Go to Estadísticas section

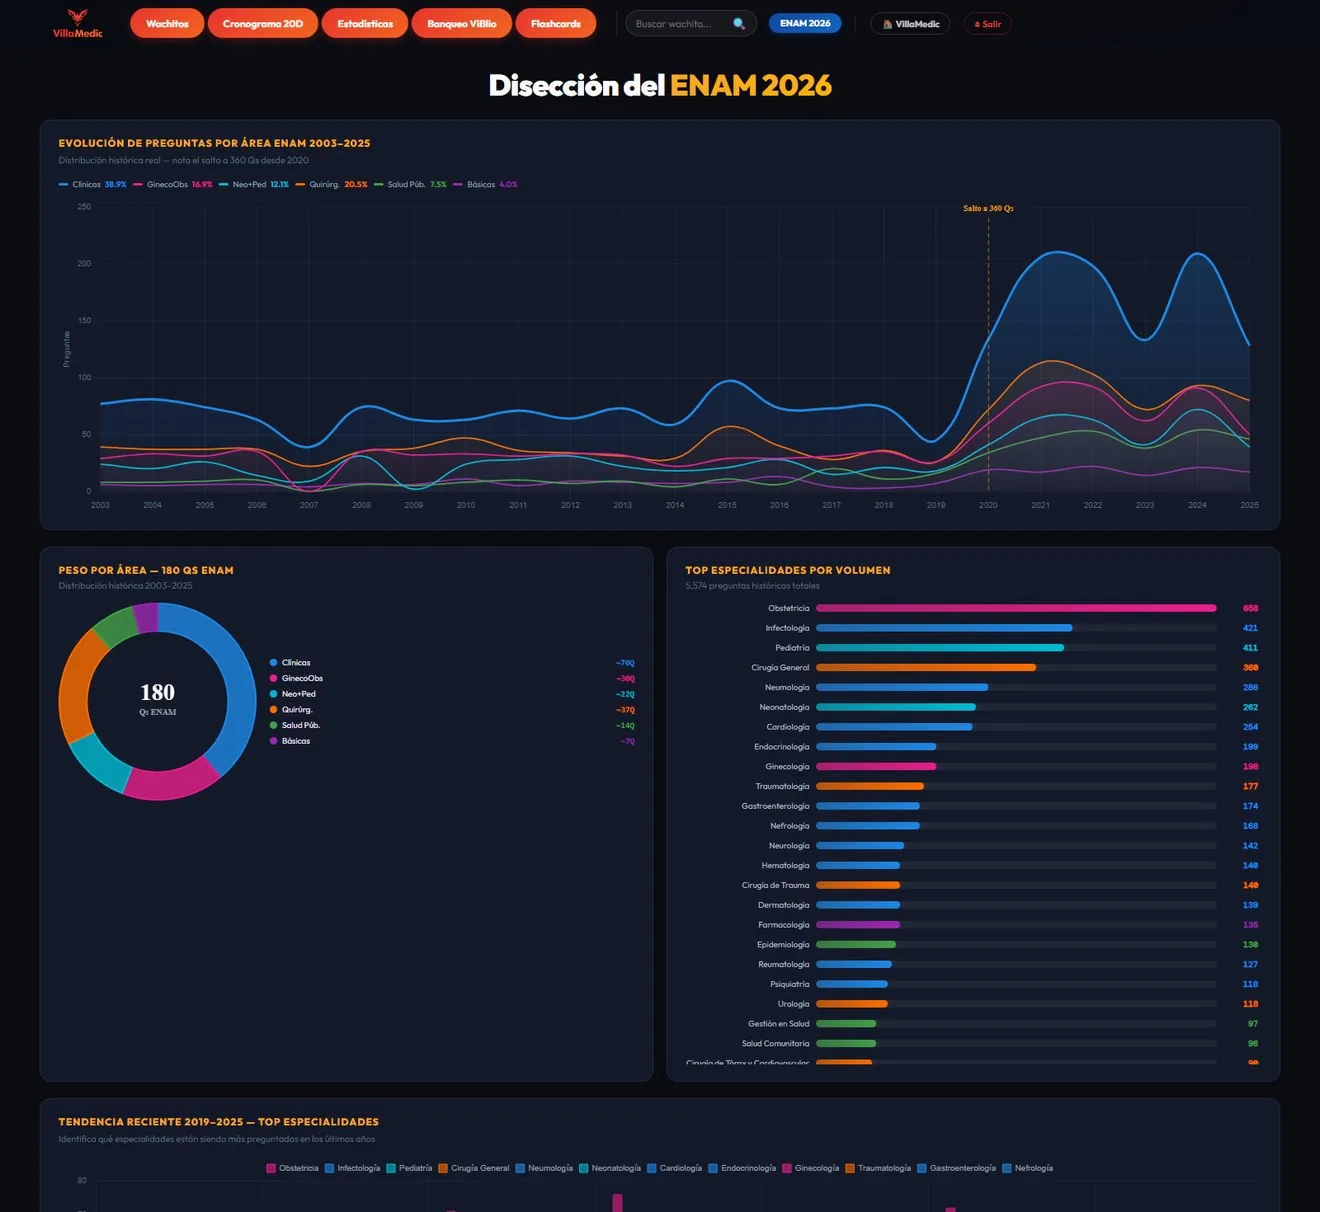point(365,23)
